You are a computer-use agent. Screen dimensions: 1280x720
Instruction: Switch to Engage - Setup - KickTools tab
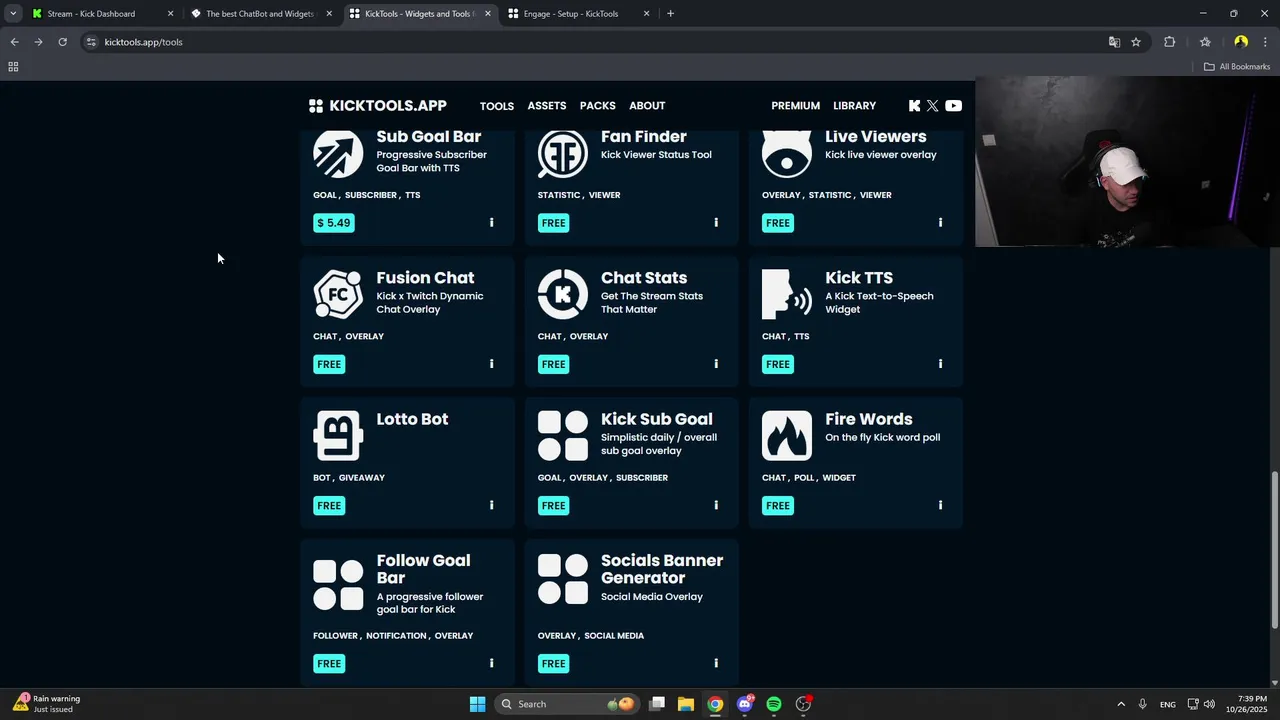pos(578,14)
